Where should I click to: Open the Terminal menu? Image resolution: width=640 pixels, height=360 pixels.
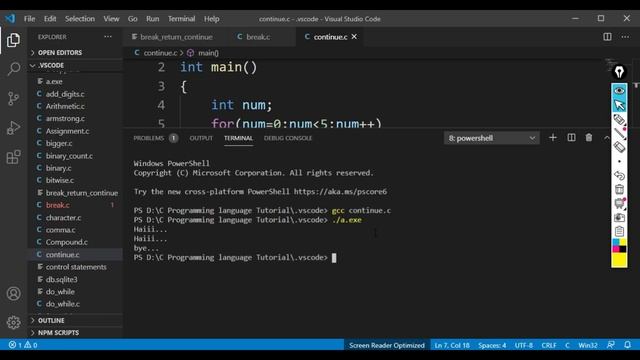pos(181,19)
